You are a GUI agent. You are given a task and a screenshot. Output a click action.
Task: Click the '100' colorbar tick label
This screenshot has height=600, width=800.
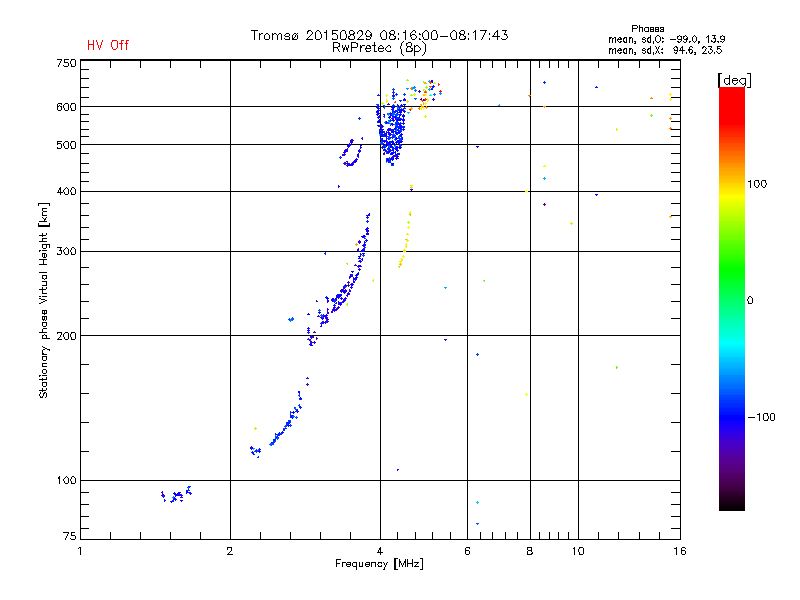click(x=757, y=184)
